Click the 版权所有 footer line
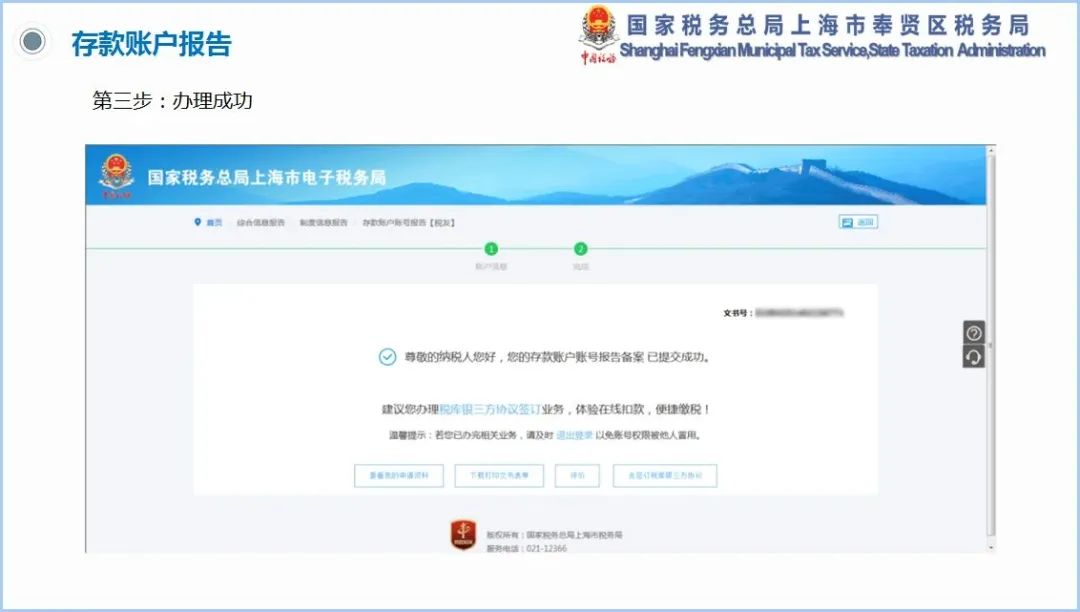1080x612 pixels. tap(554, 535)
